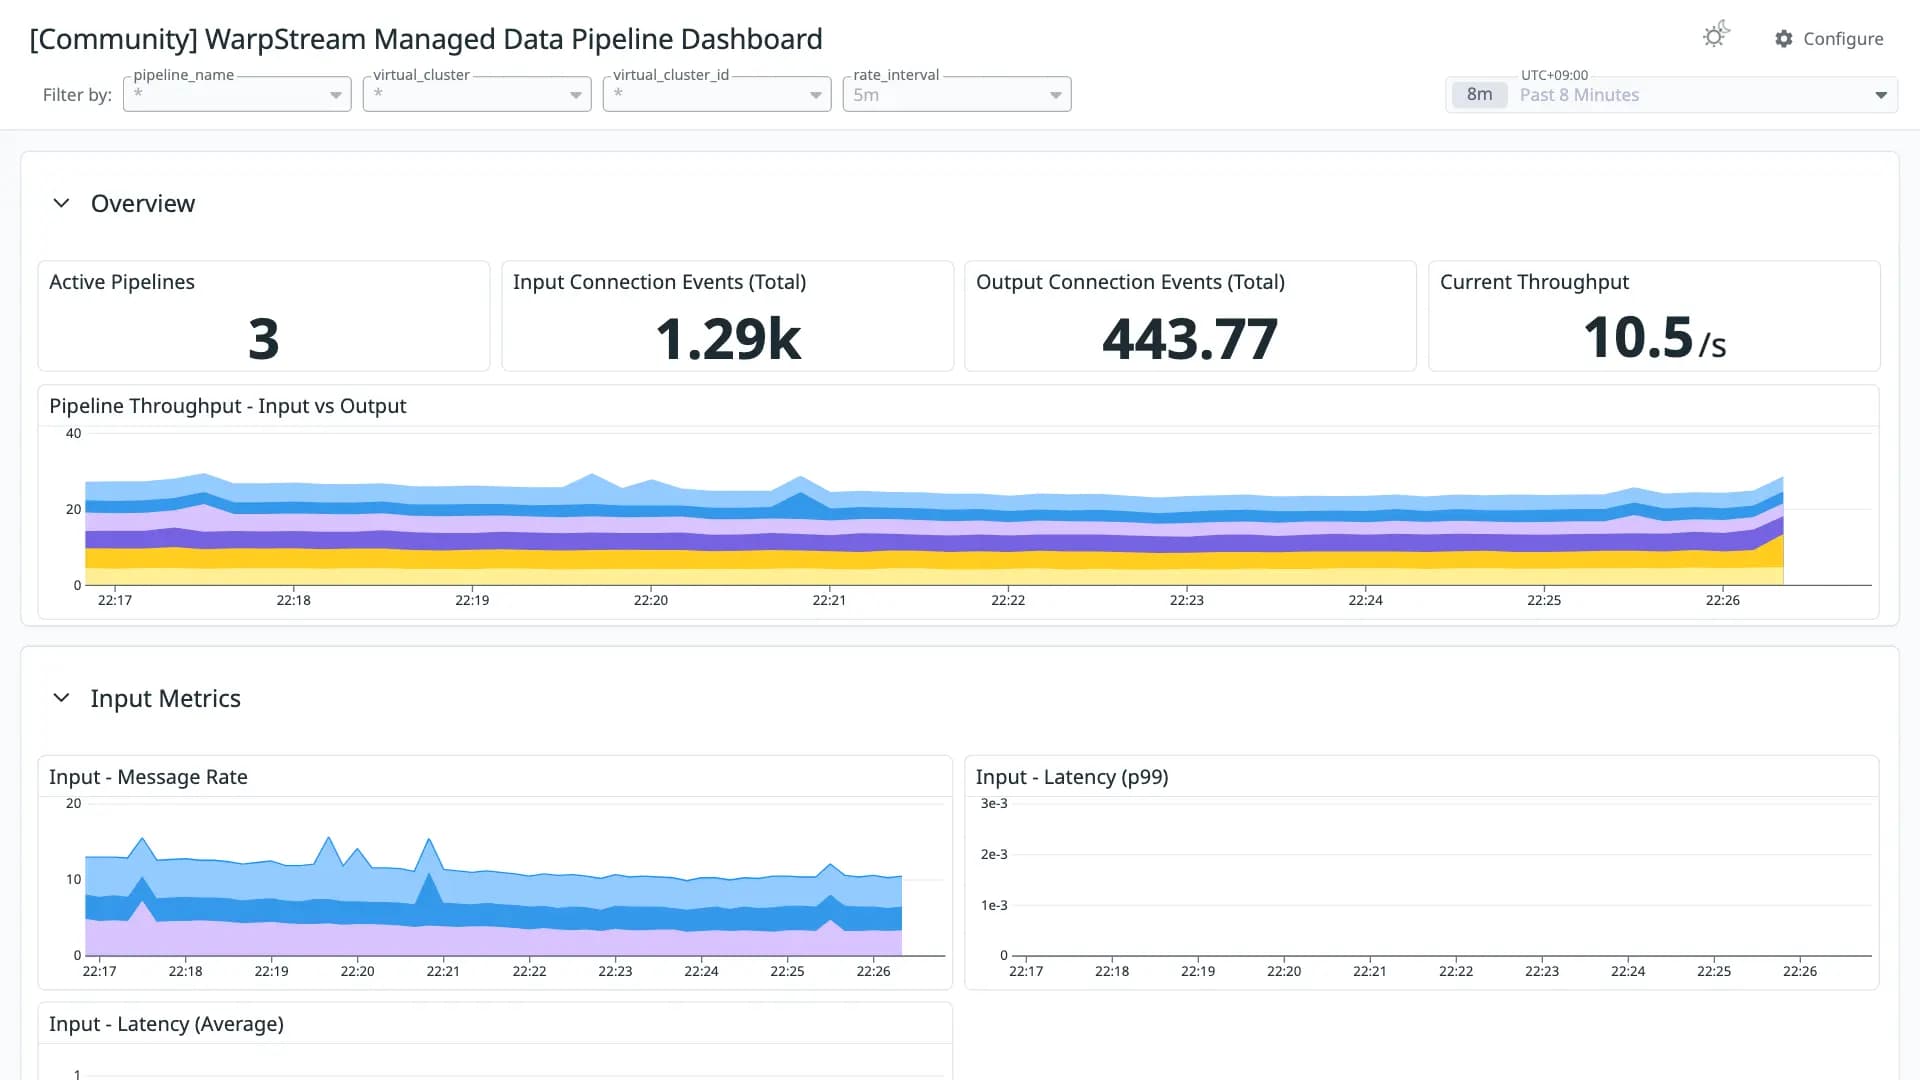Click the Pipeline Throughput - Input vs Output title
The height and width of the screenshot is (1080, 1920).
(x=228, y=406)
